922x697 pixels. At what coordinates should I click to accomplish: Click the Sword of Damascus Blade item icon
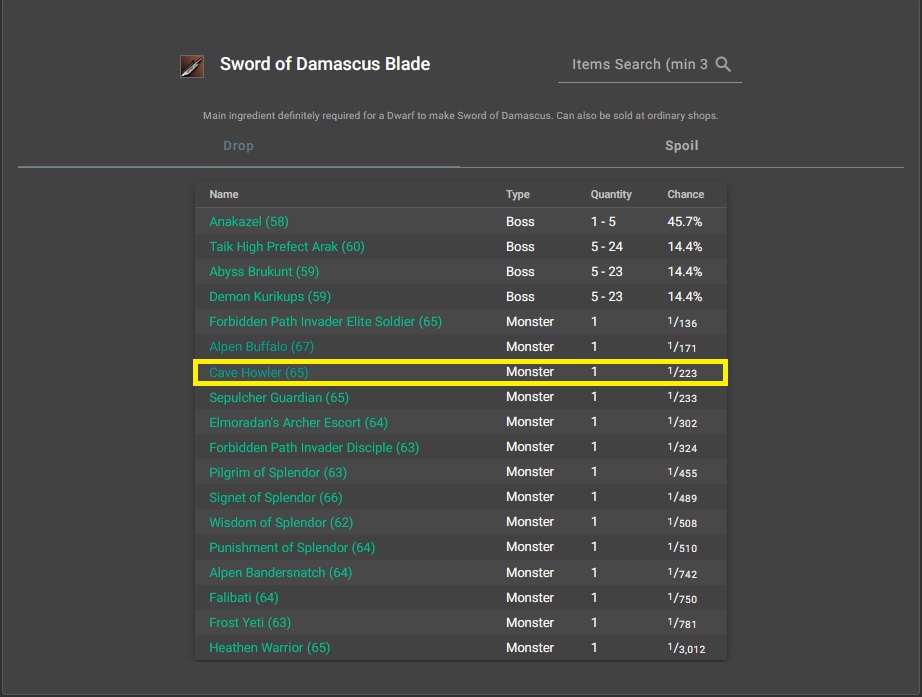click(191, 66)
